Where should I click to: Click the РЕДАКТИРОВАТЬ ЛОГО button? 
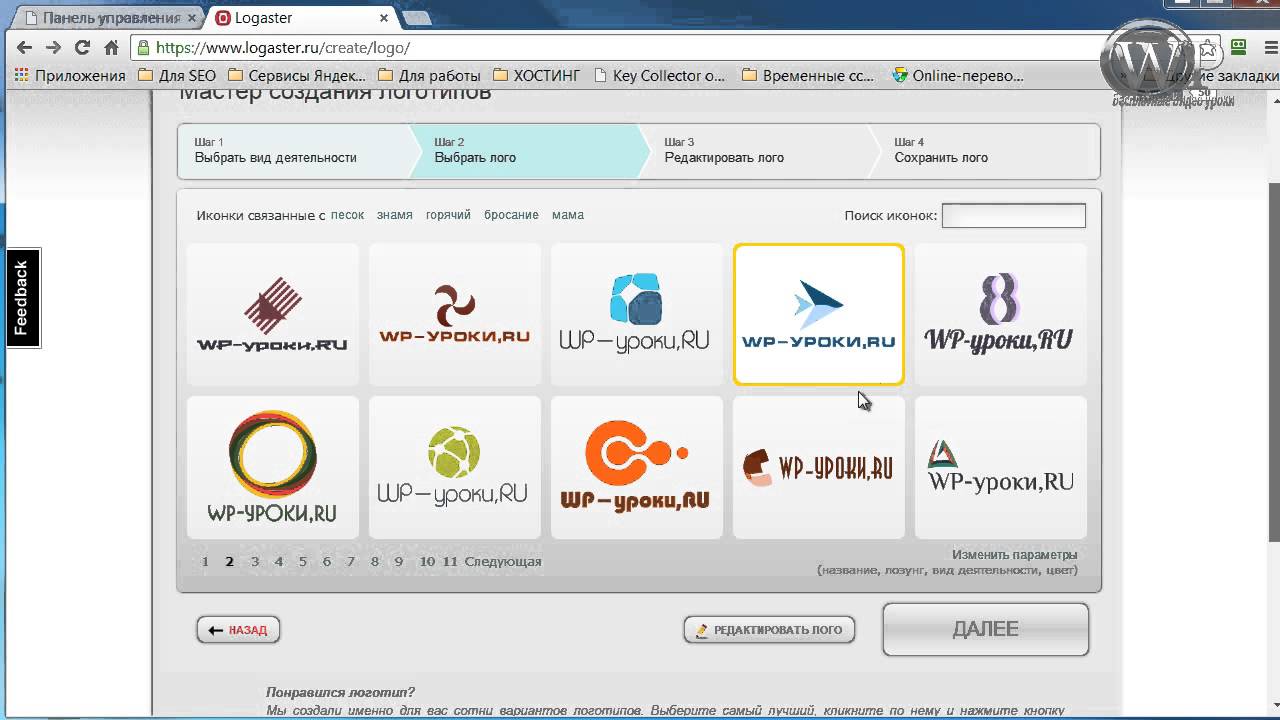pyautogui.click(x=769, y=630)
